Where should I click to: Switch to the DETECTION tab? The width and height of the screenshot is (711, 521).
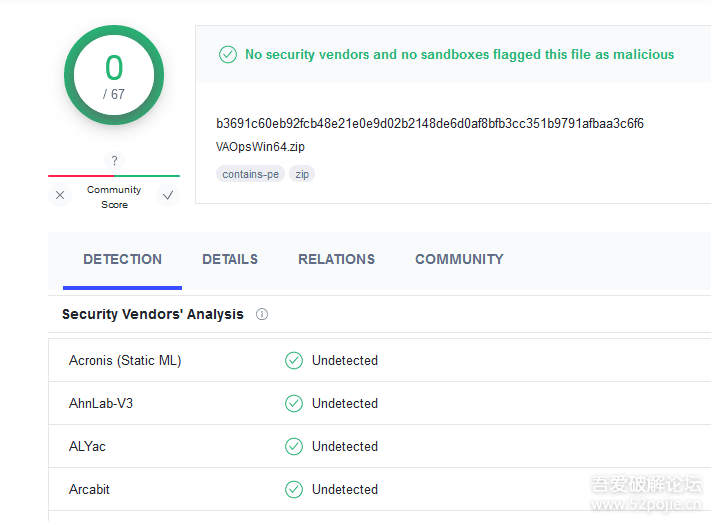pos(122,260)
